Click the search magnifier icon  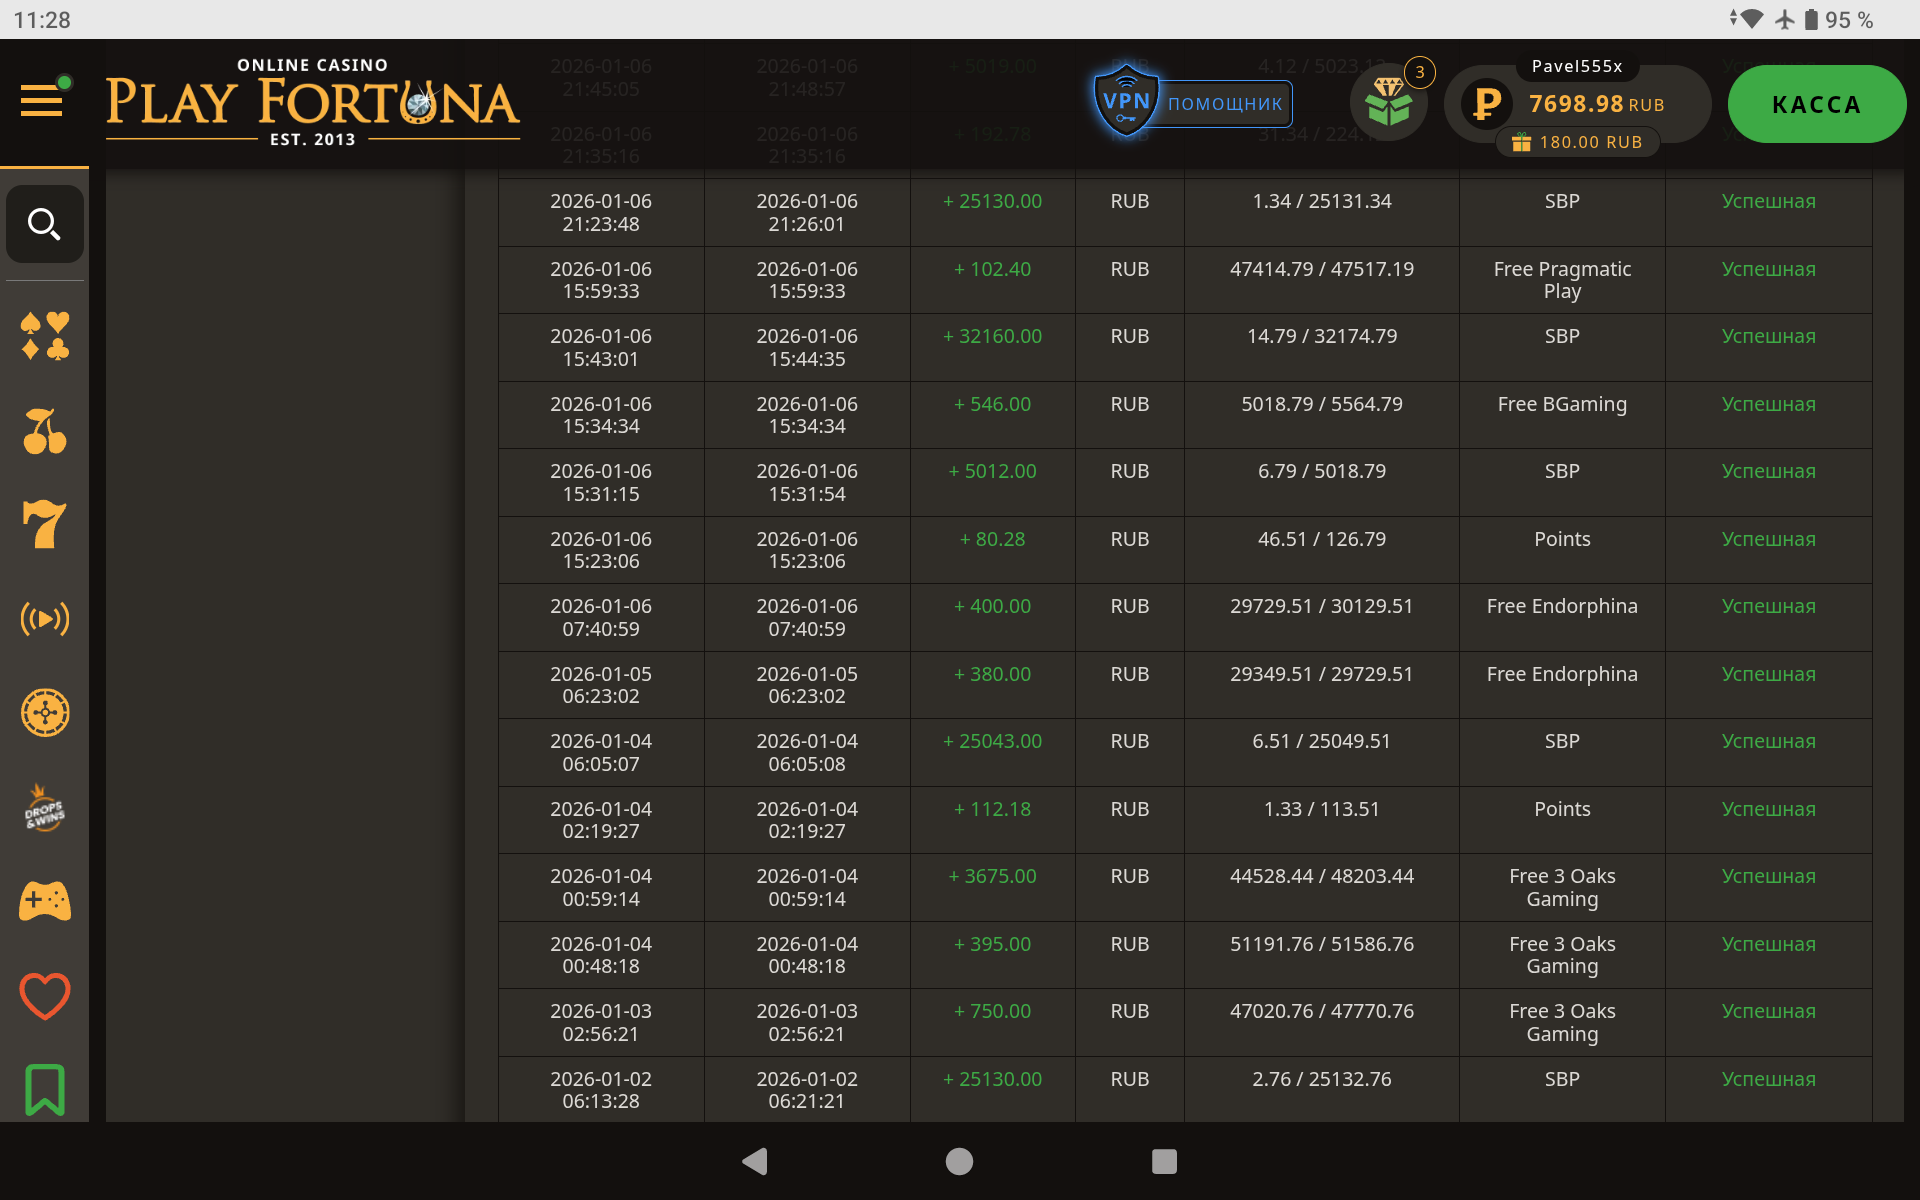tap(44, 224)
